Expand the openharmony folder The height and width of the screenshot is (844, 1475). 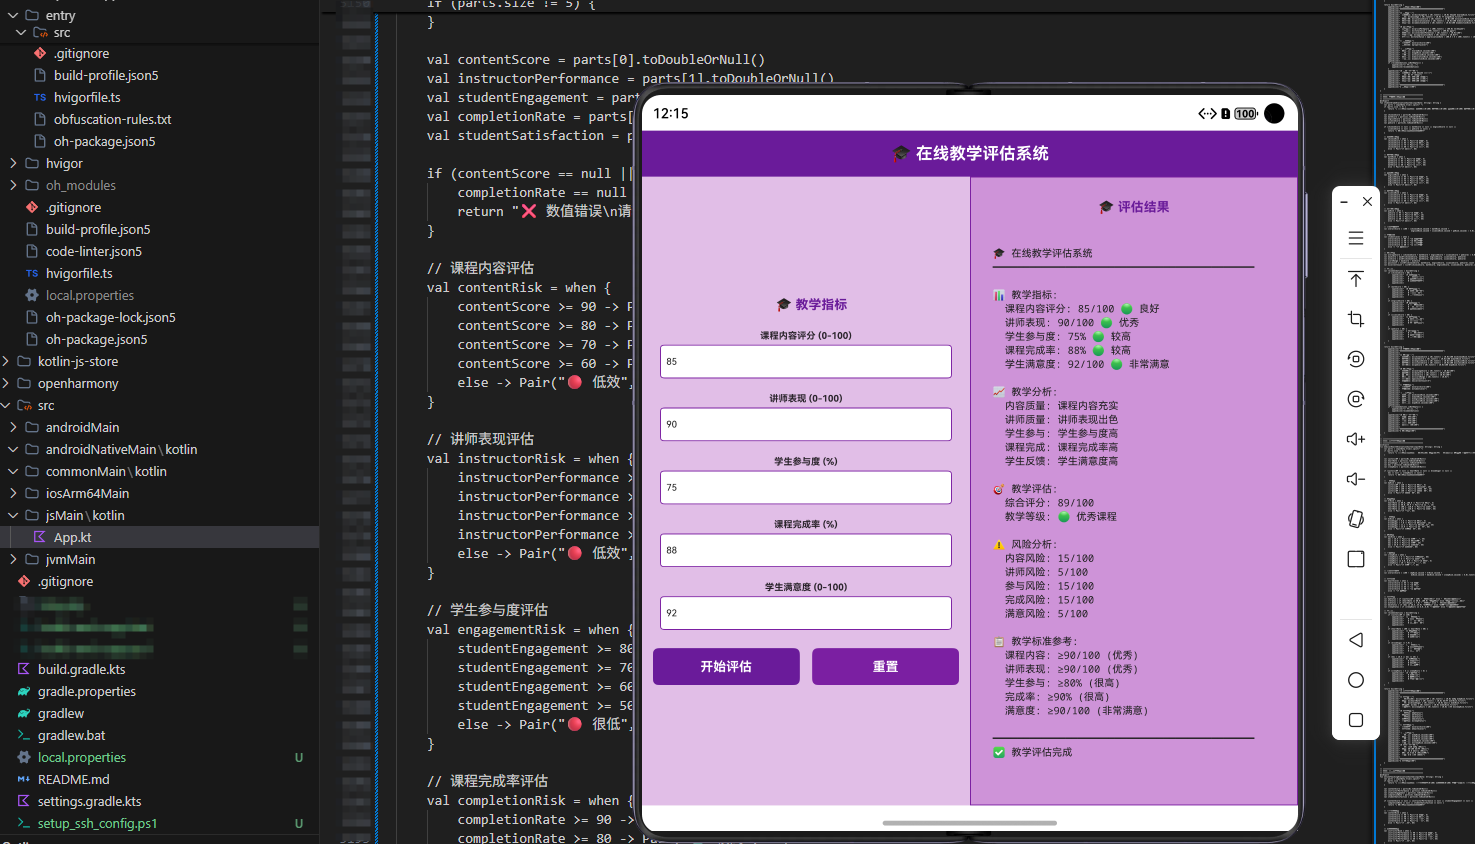click(x=6, y=383)
